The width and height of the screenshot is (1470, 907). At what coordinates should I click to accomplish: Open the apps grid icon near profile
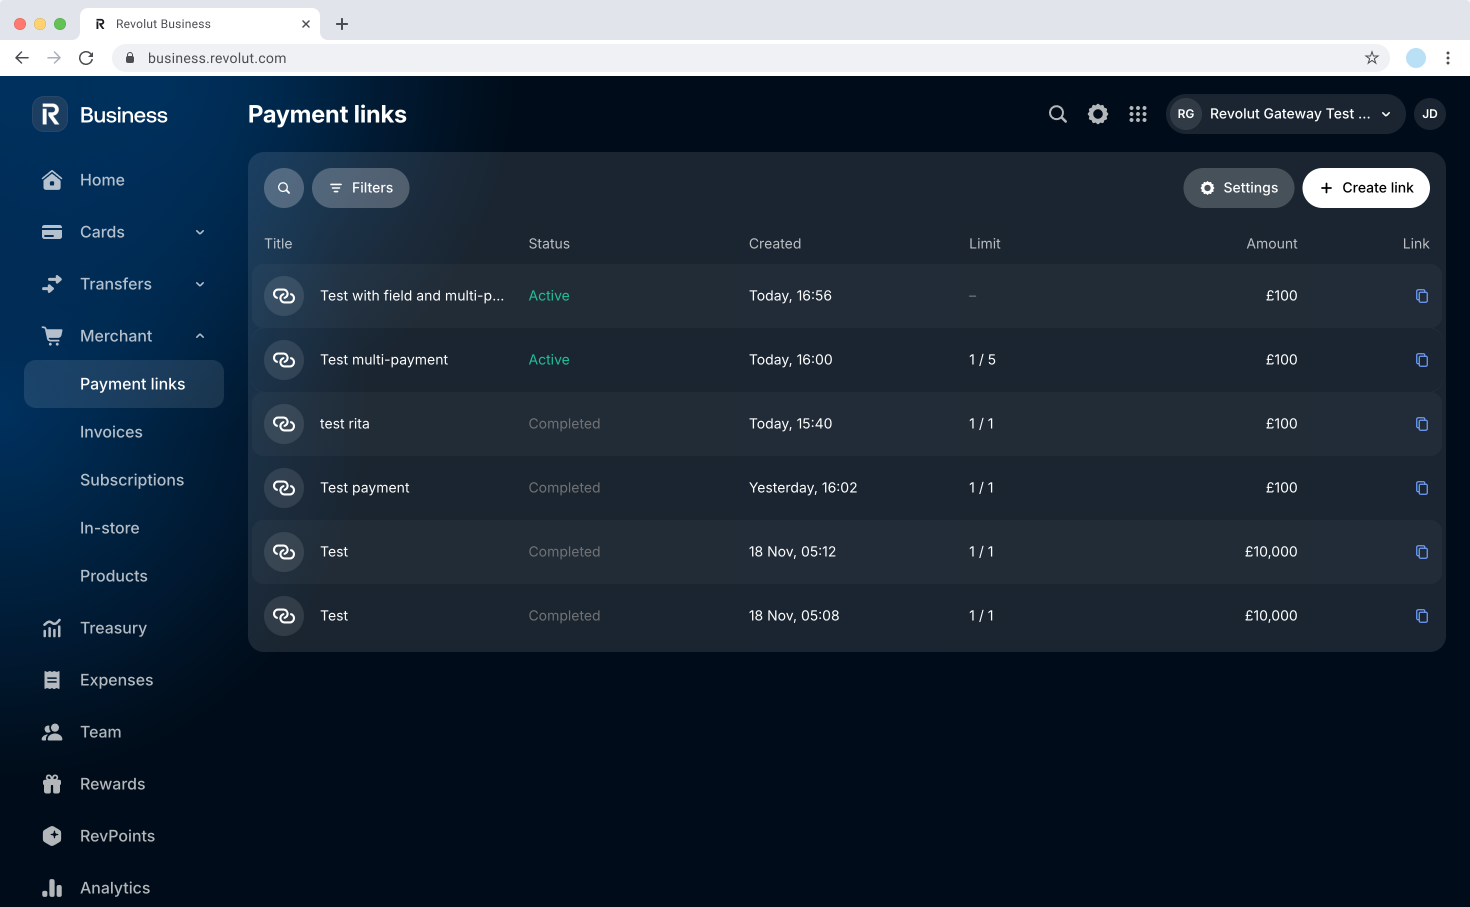[1138, 114]
